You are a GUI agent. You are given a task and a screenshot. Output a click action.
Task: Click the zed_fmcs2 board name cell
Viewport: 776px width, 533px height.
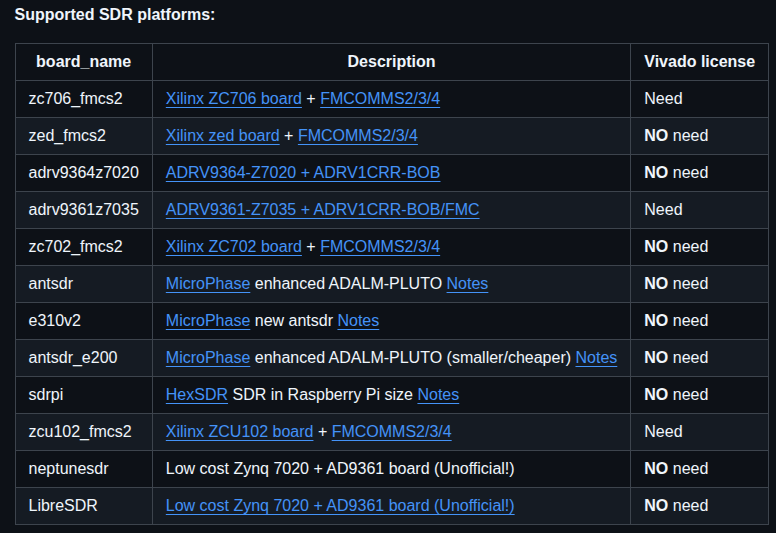pyautogui.click(x=84, y=136)
